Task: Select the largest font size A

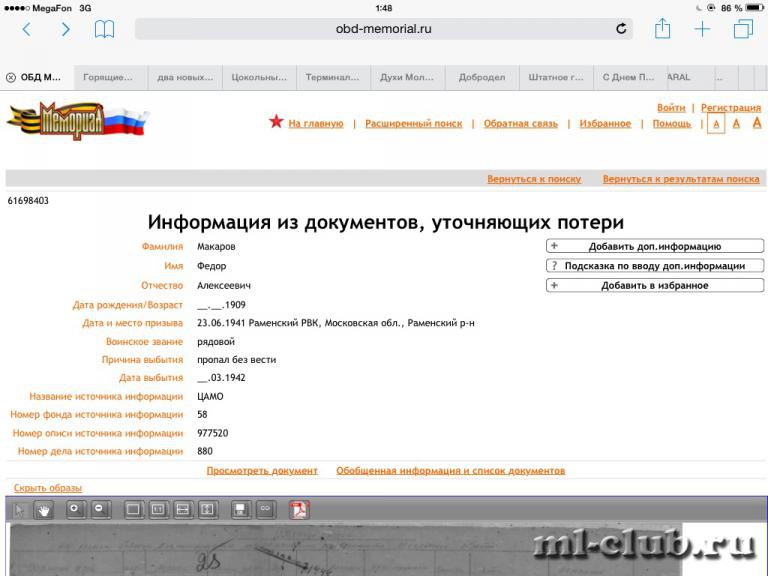Action: point(757,123)
